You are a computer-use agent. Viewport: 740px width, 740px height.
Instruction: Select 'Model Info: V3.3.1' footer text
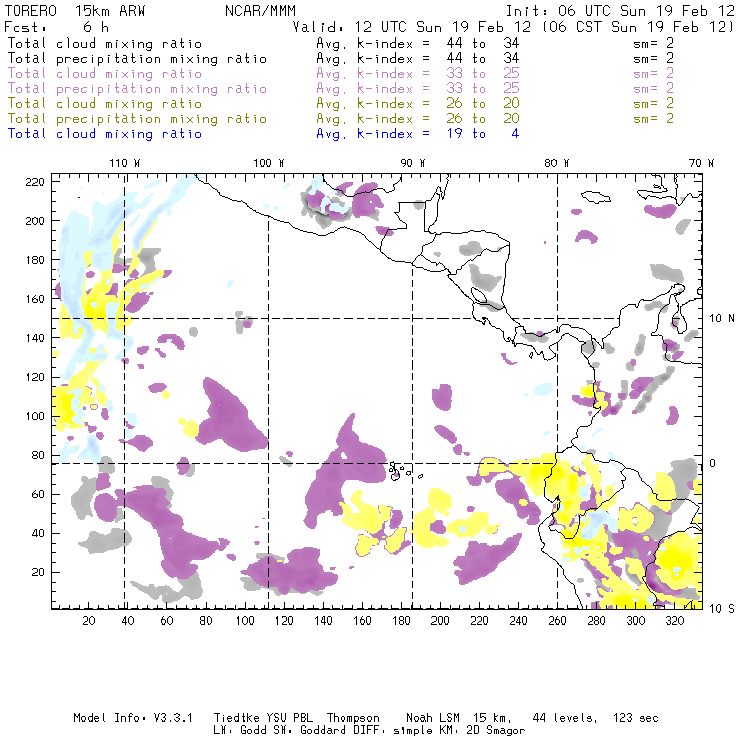point(133,718)
